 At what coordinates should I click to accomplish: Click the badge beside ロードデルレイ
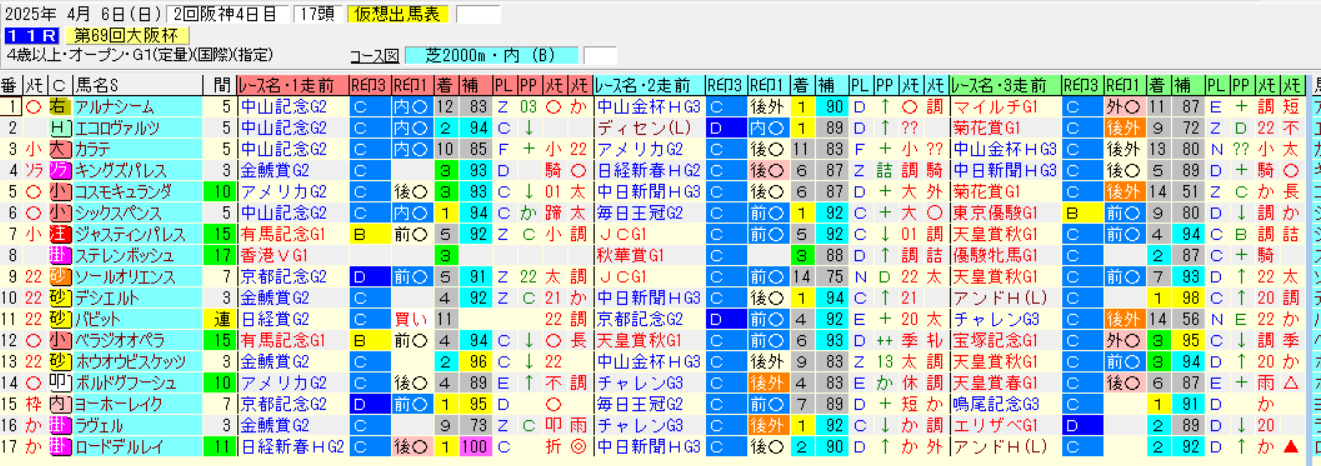[59, 446]
